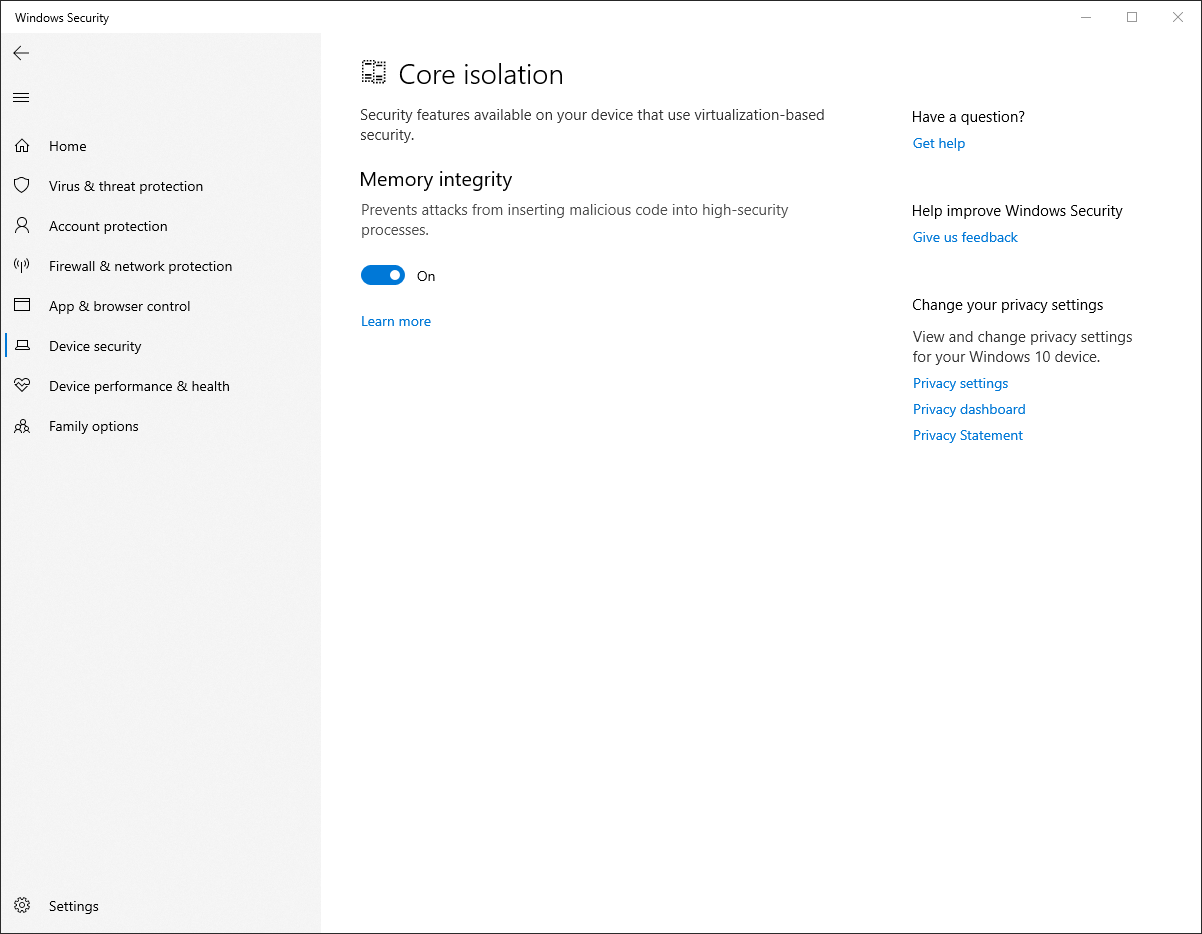Image resolution: width=1202 pixels, height=934 pixels.
Task: Select the Virus & threat protection shield icon
Action: pyautogui.click(x=22, y=186)
